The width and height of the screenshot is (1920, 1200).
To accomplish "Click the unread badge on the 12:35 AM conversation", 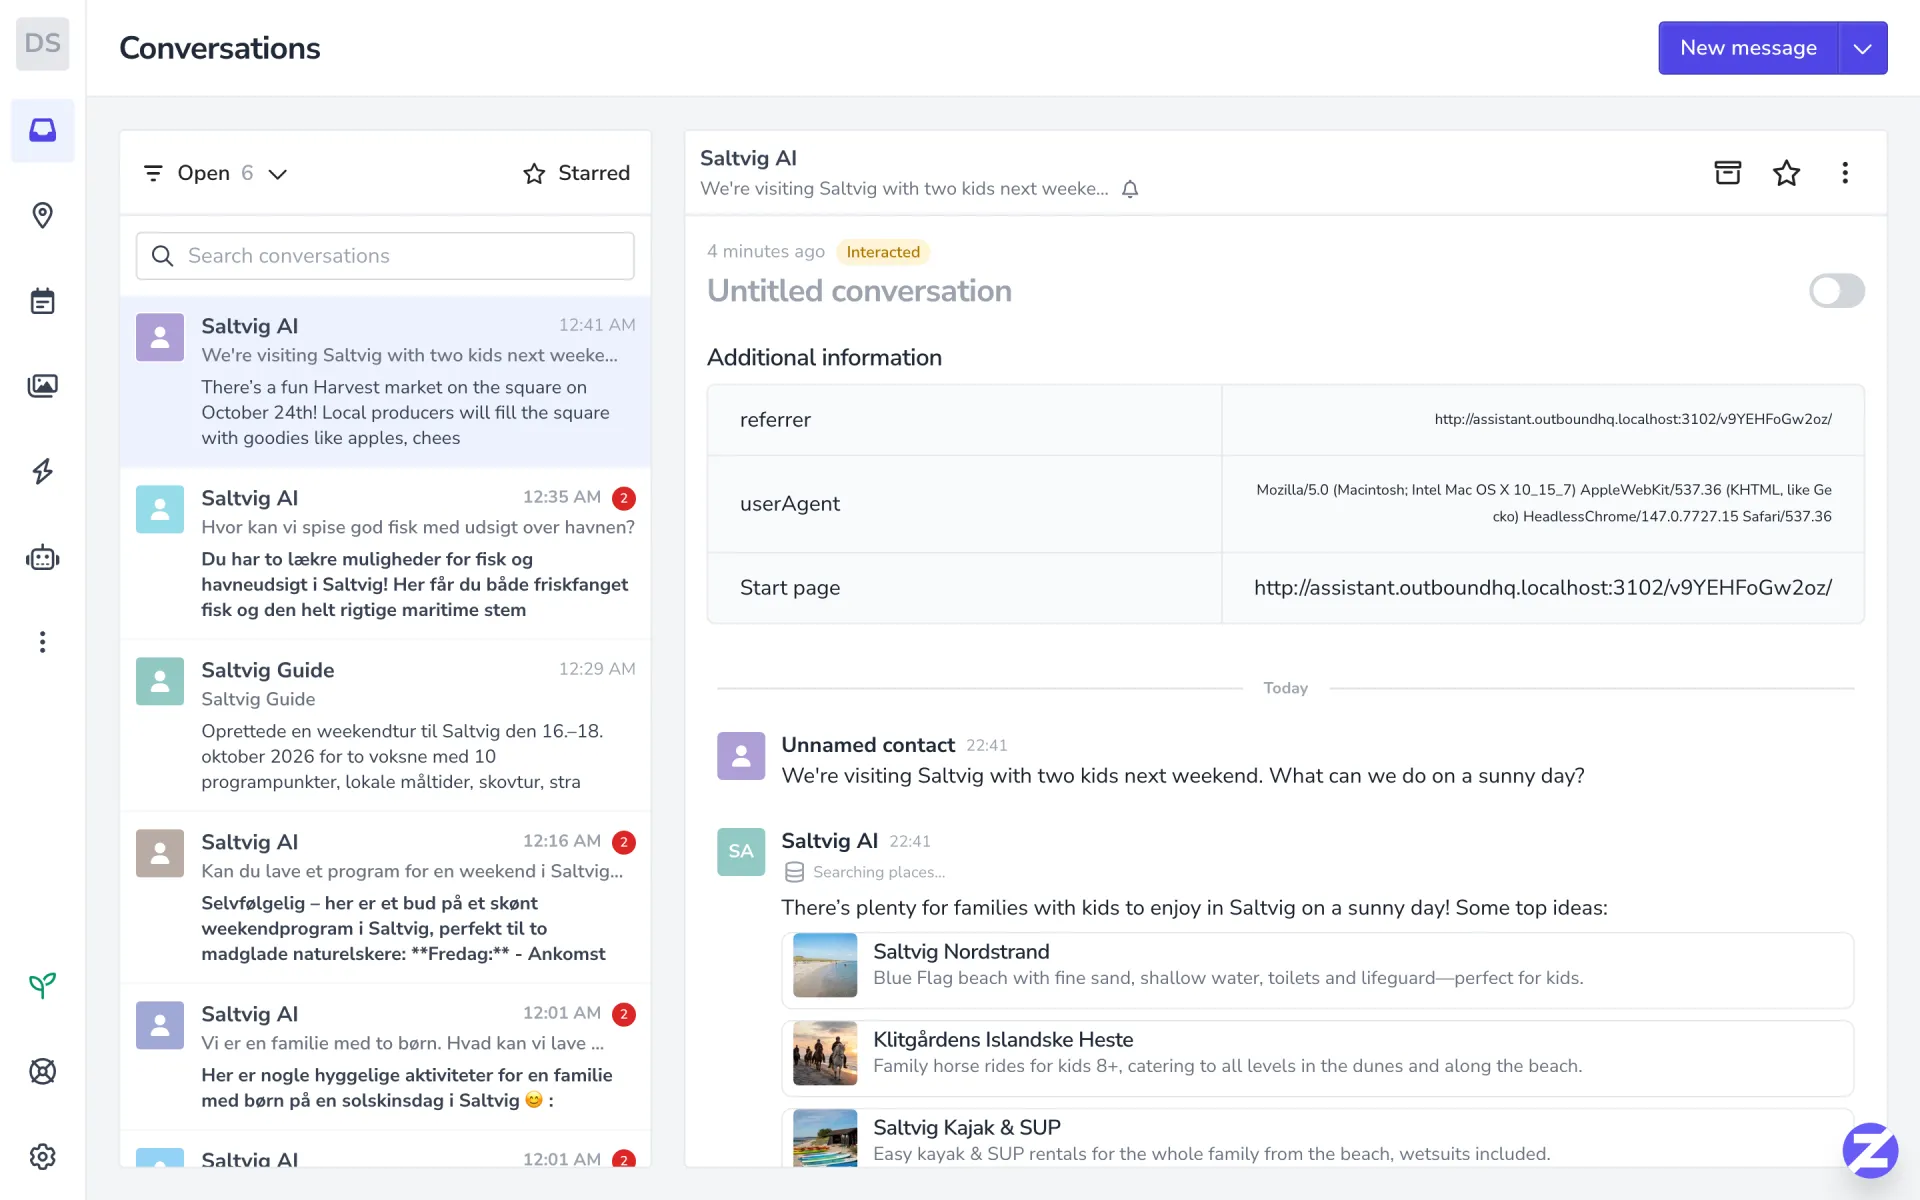I will [624, 498].
